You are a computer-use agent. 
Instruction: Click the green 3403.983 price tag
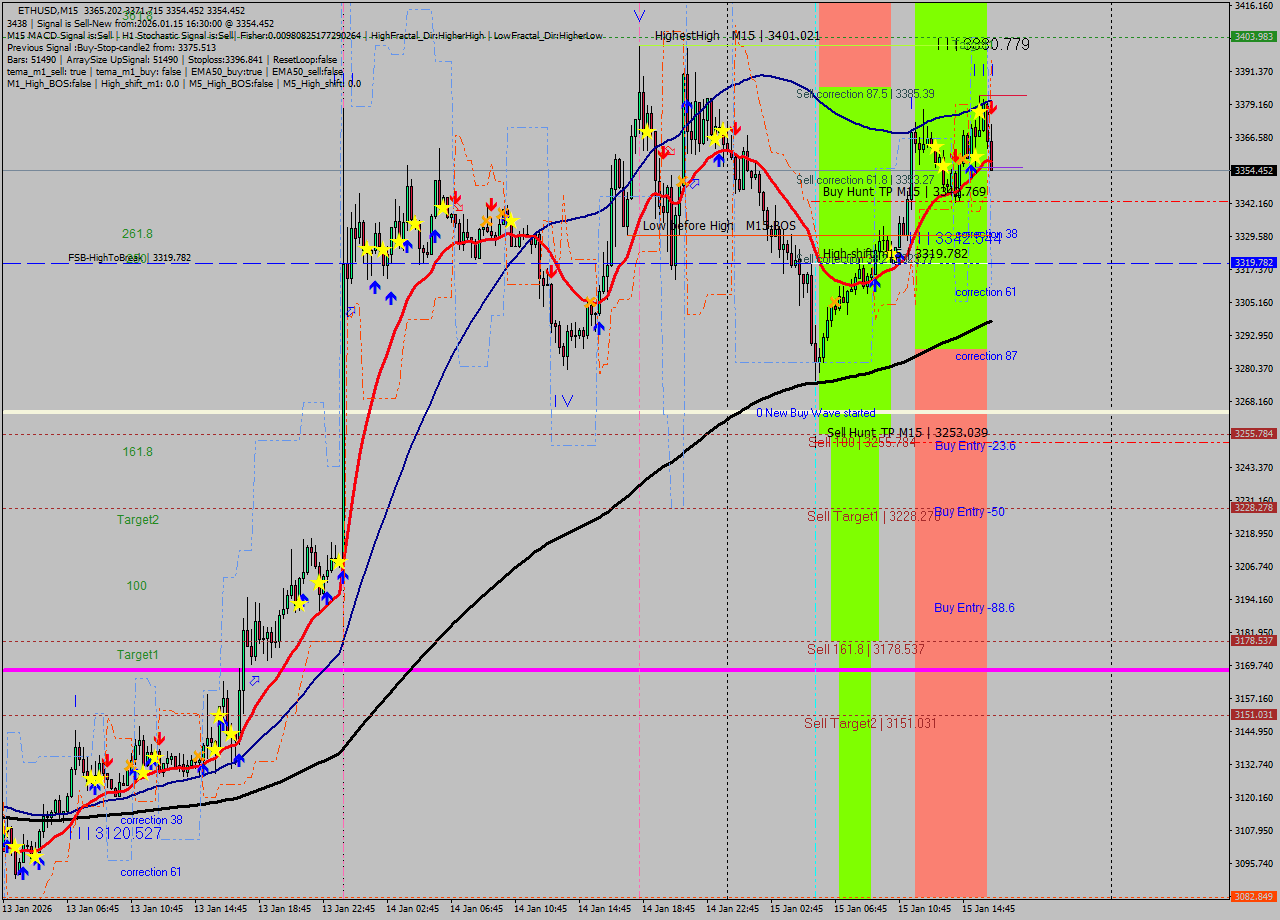[x=1254, y=36]
